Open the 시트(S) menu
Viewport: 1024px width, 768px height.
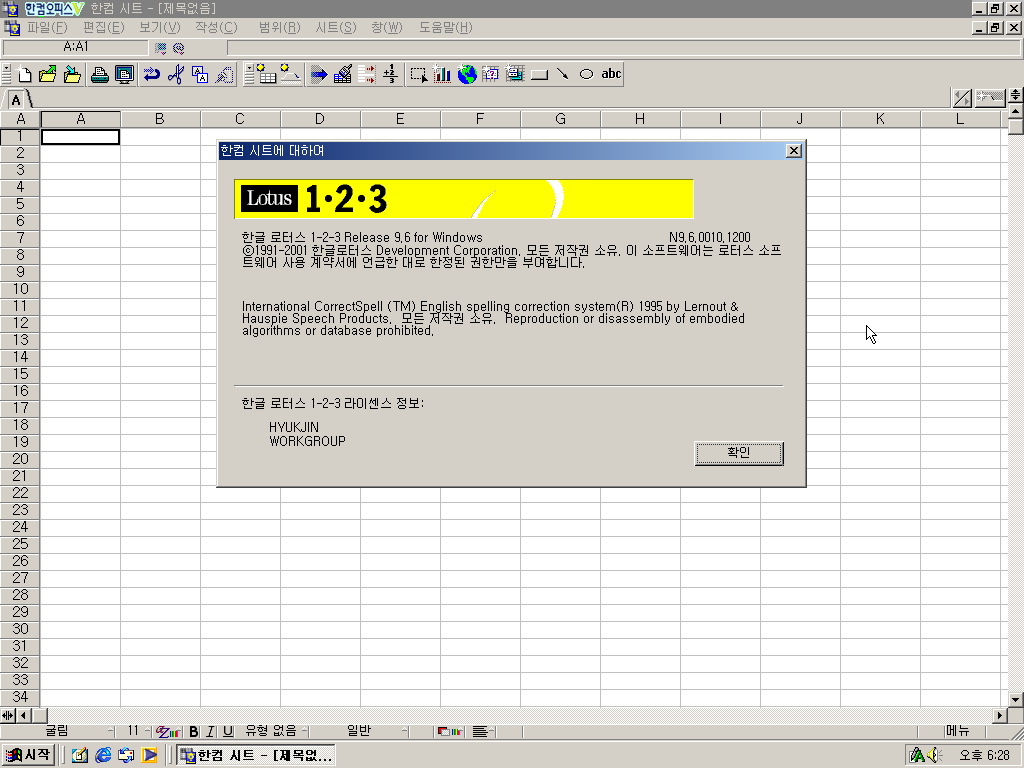click(x=336, y=27)
